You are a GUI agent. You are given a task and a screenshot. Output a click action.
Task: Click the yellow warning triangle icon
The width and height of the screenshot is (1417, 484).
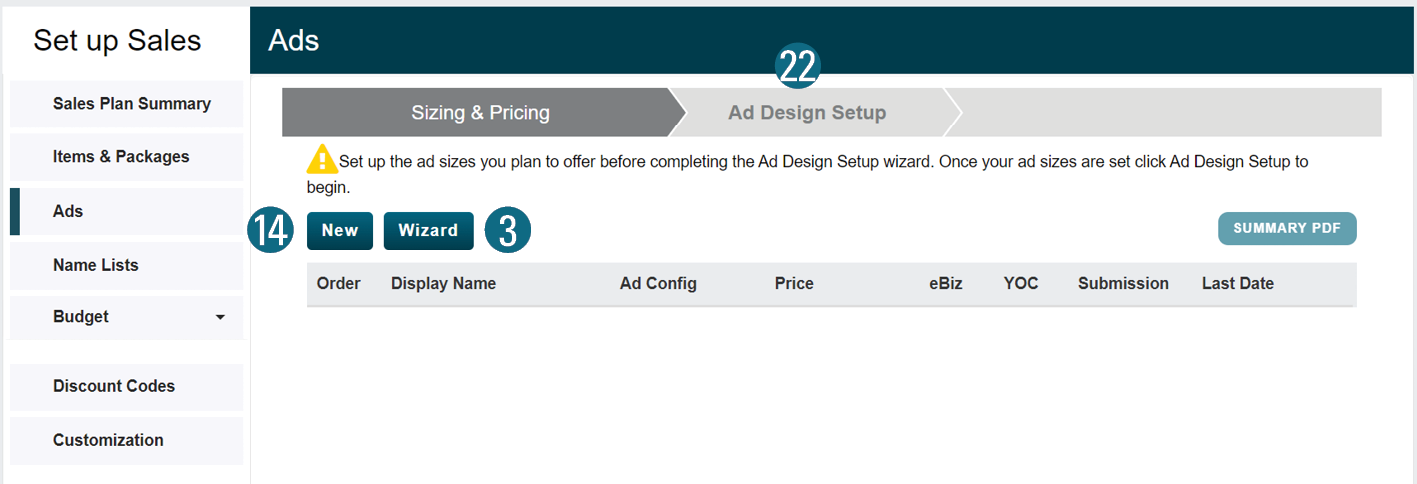322,160
